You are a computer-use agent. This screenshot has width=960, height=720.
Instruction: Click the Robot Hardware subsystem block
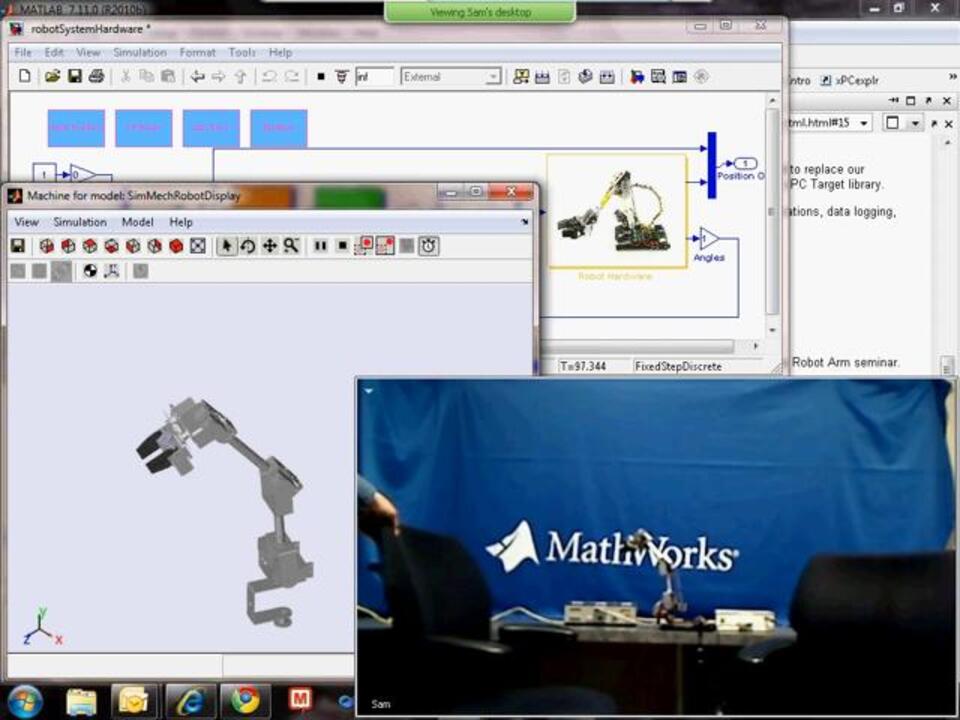coord(616,212)
